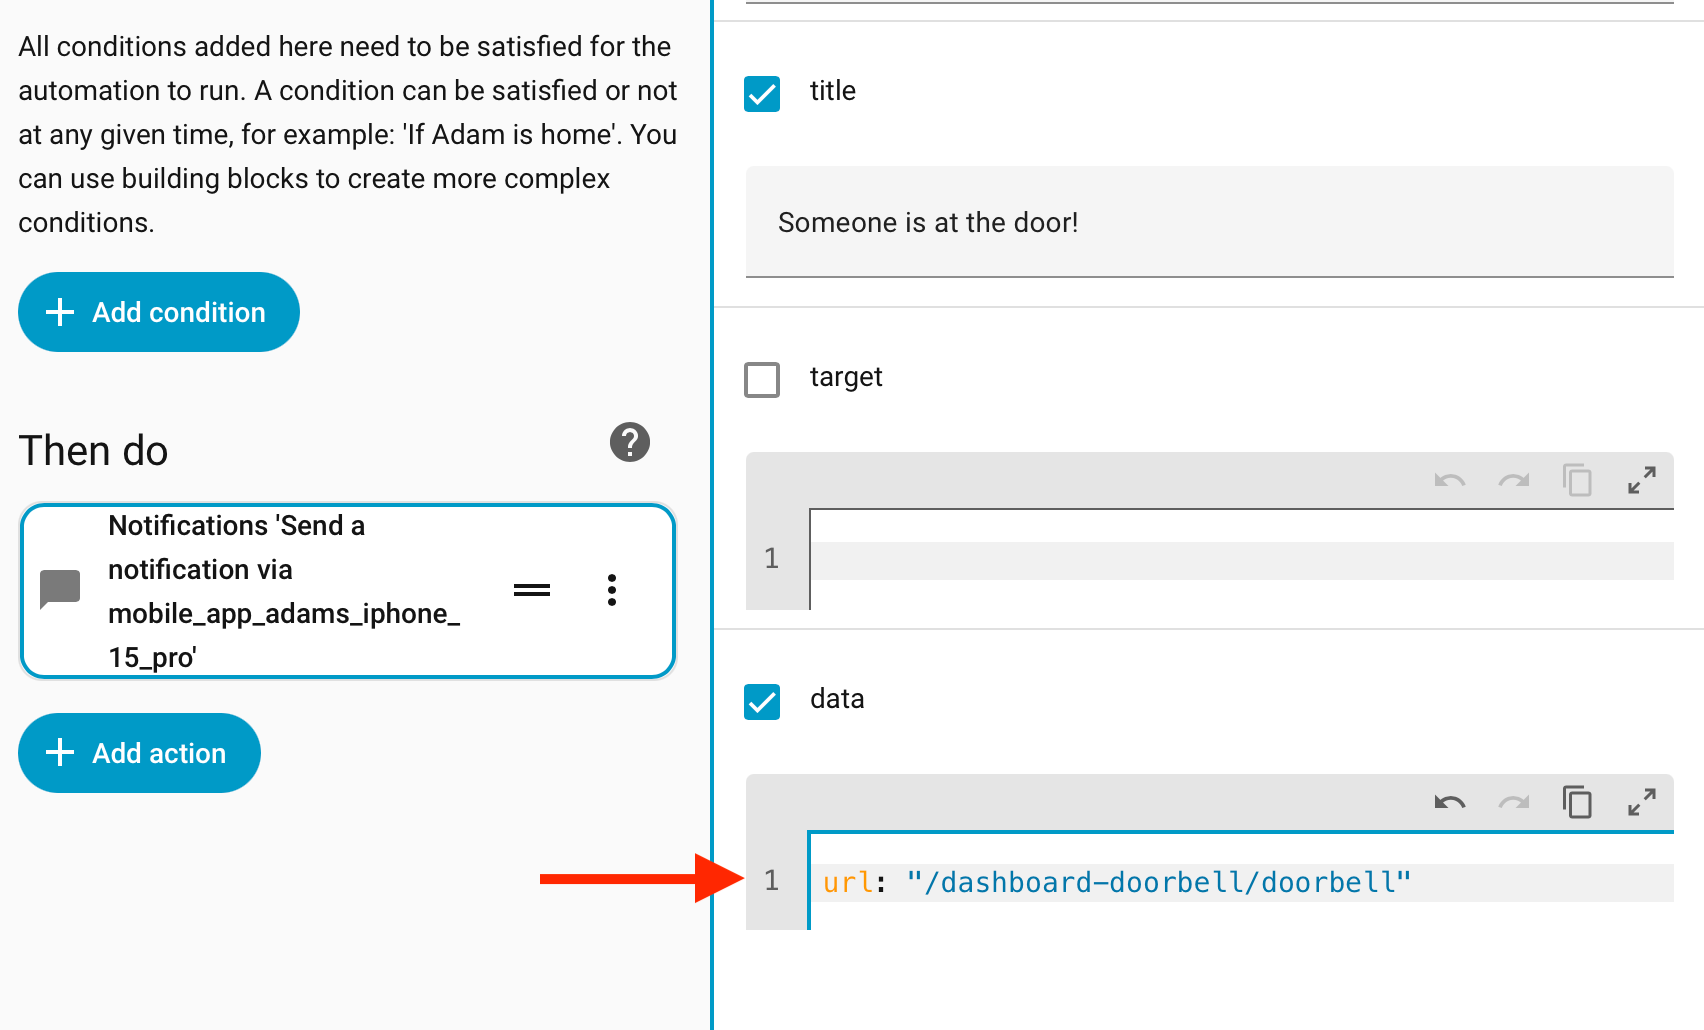1704x1030 pixels.
Task: Click into the target code editor line
Action: point(1240,560)
